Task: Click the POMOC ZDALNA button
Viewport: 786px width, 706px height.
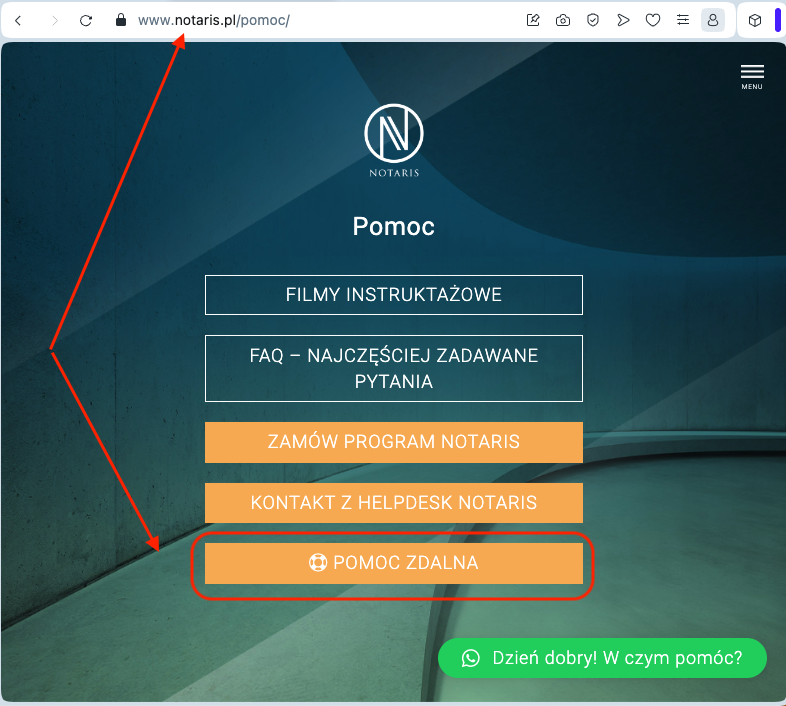Action: (x=394, y=564)
